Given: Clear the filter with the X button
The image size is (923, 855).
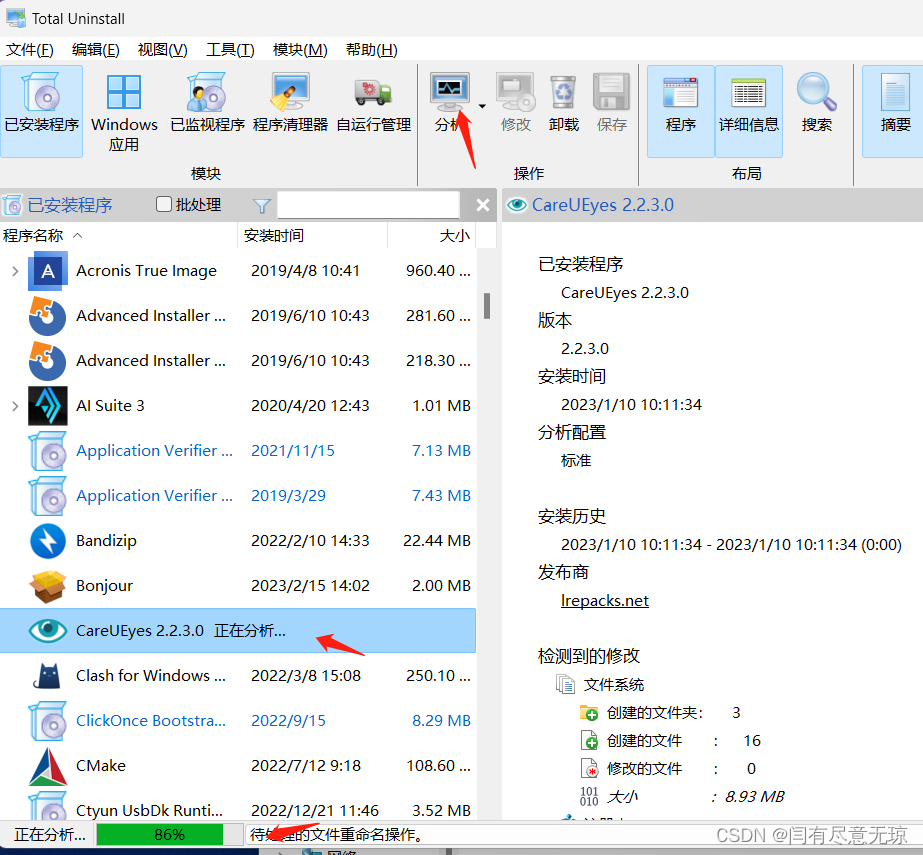Looking at the screenshot, I should [x=483, y=205].
